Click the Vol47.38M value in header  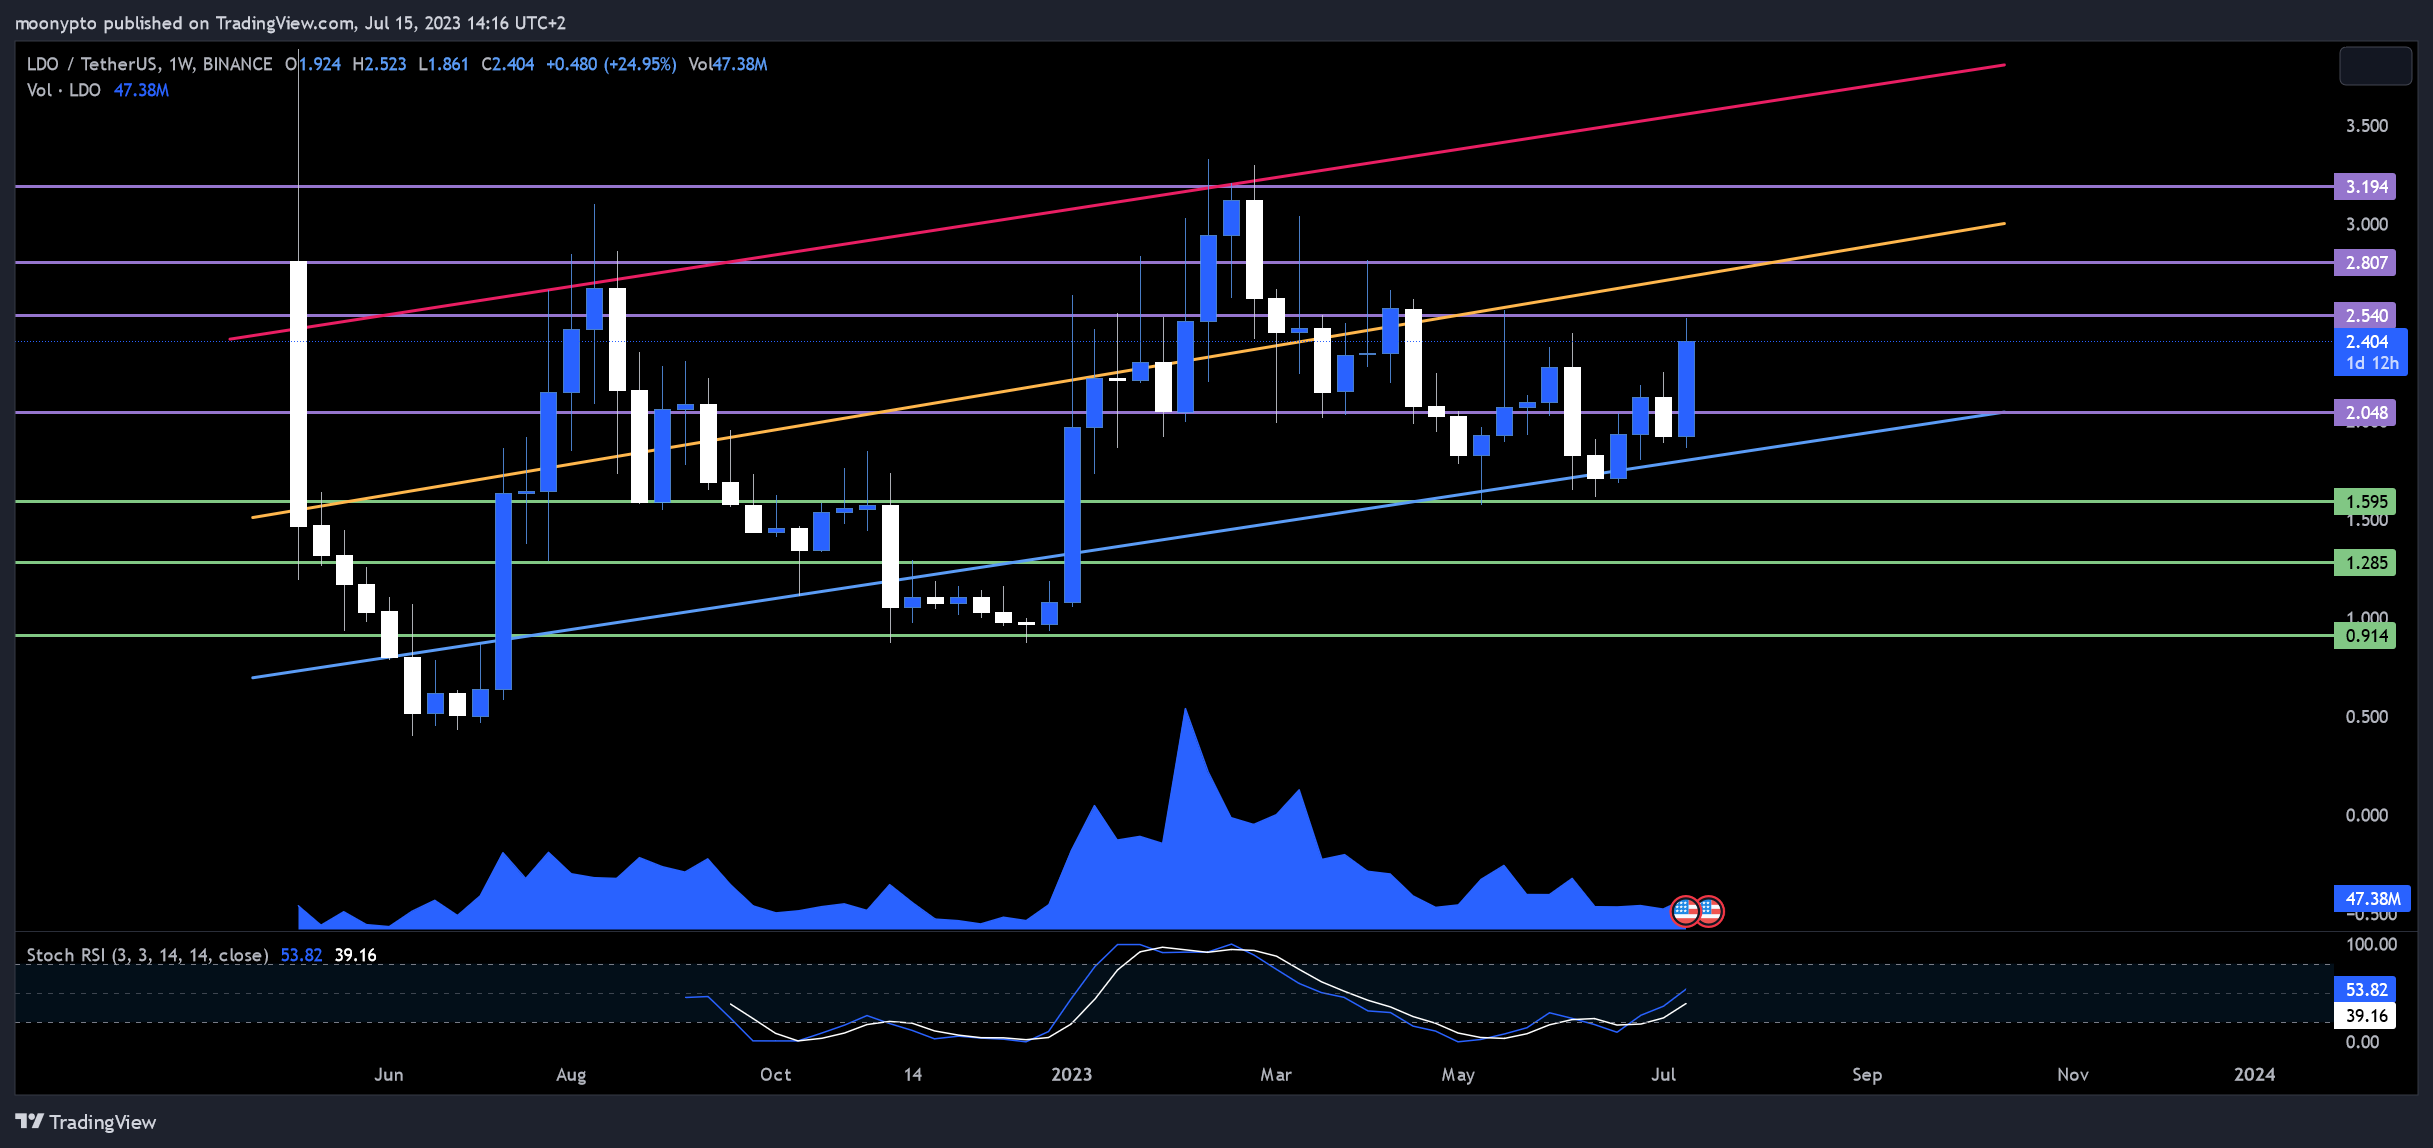tap(727, 64)
